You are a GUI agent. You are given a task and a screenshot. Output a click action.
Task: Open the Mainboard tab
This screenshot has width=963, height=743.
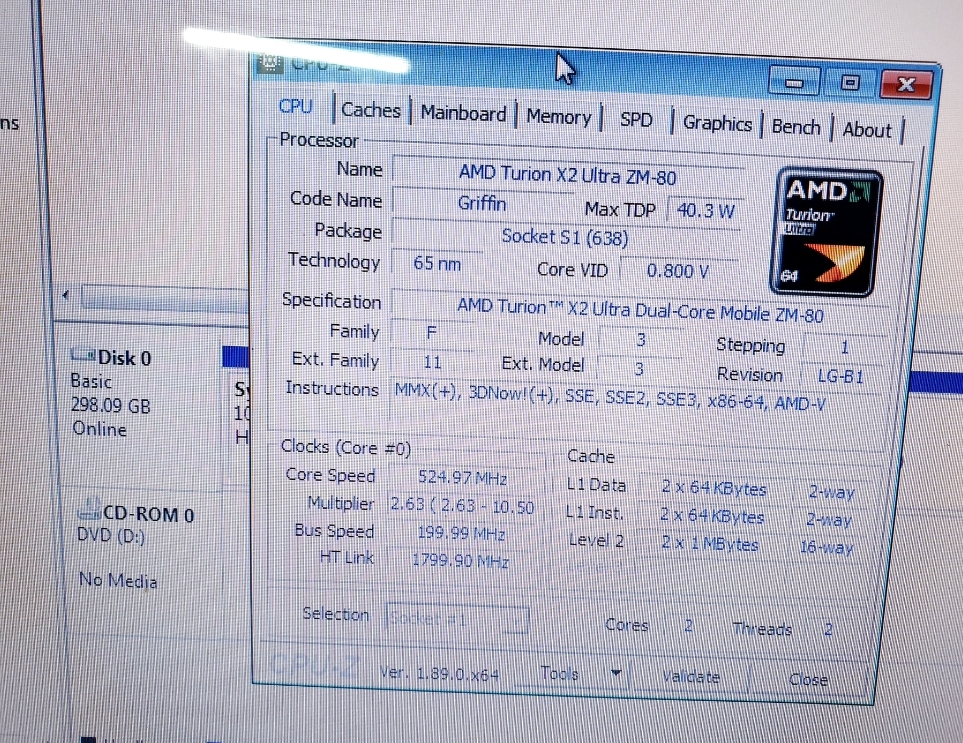click(x=462, y=113)
